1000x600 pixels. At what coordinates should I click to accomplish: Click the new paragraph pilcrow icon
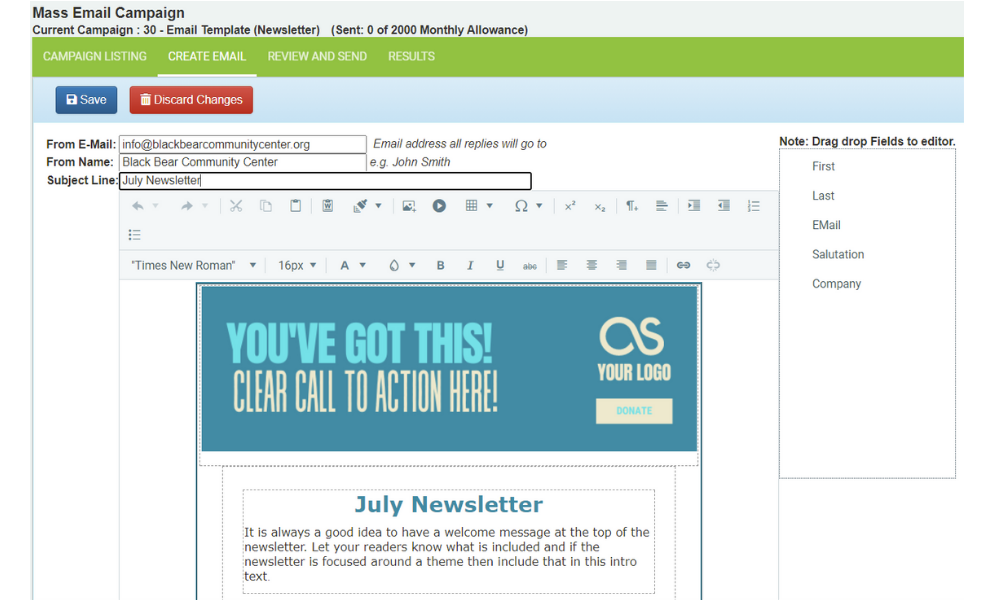click(631, 206)
